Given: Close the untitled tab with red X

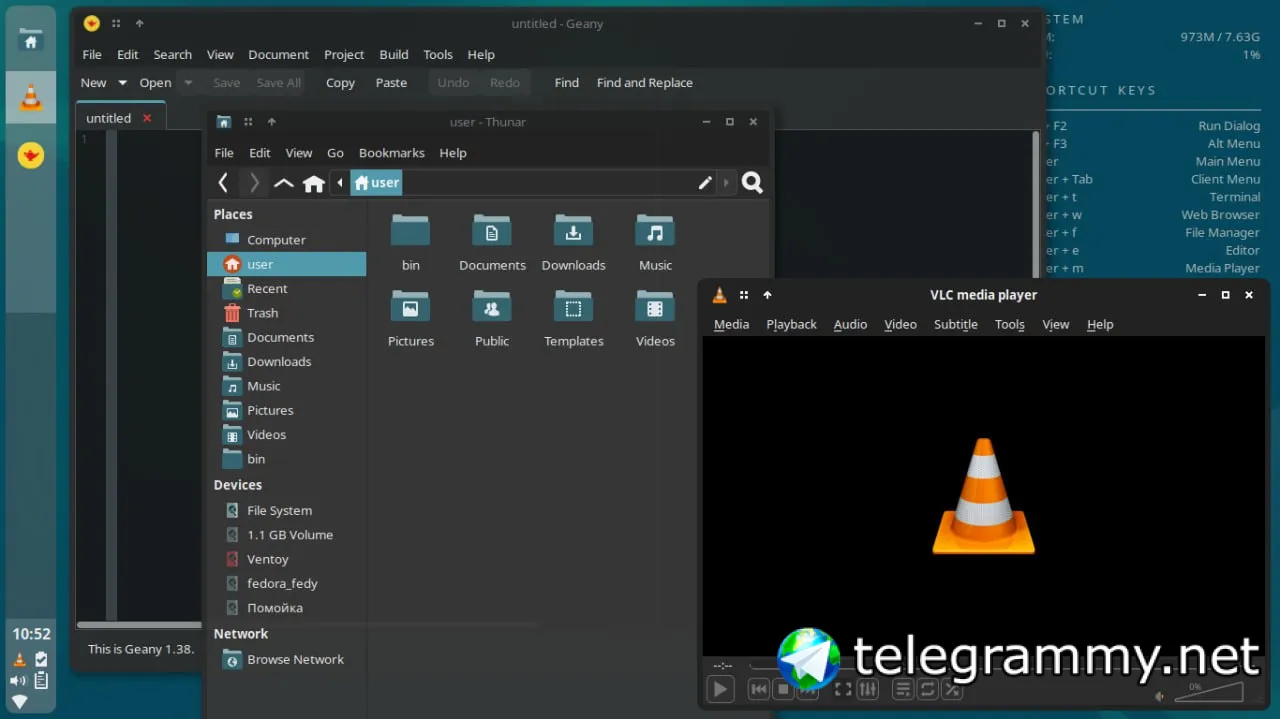Looking at the screenshot, I should pyautogui.click(x=147, y=118).
